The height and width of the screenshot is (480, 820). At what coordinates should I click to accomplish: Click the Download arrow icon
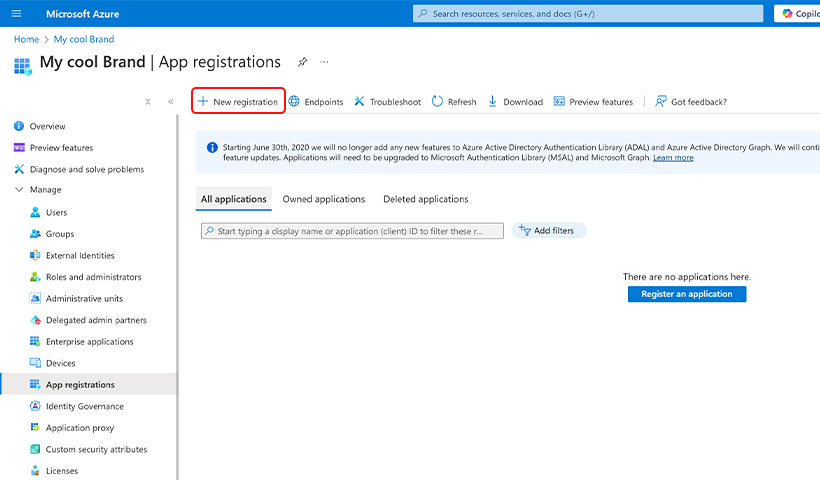coord(493,101)
